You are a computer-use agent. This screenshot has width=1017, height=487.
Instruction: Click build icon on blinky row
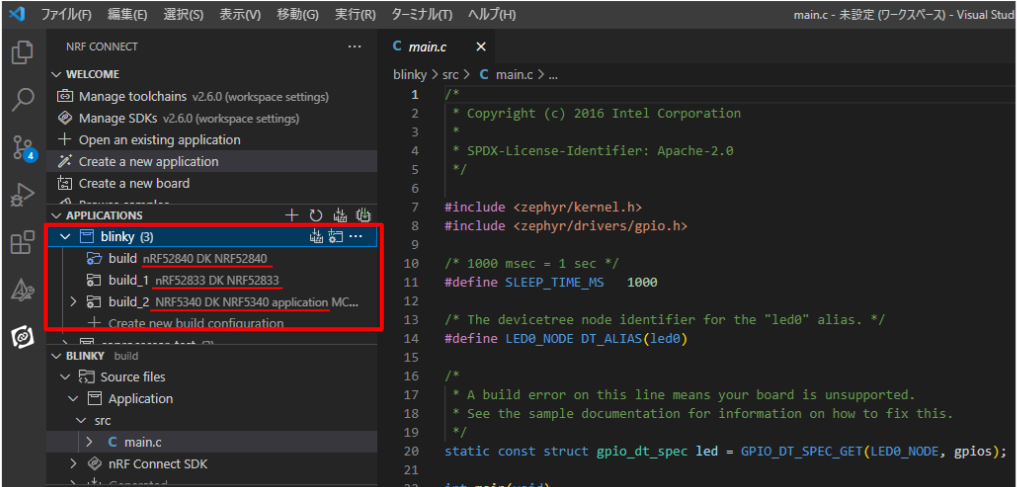click(x=316, y=237)
